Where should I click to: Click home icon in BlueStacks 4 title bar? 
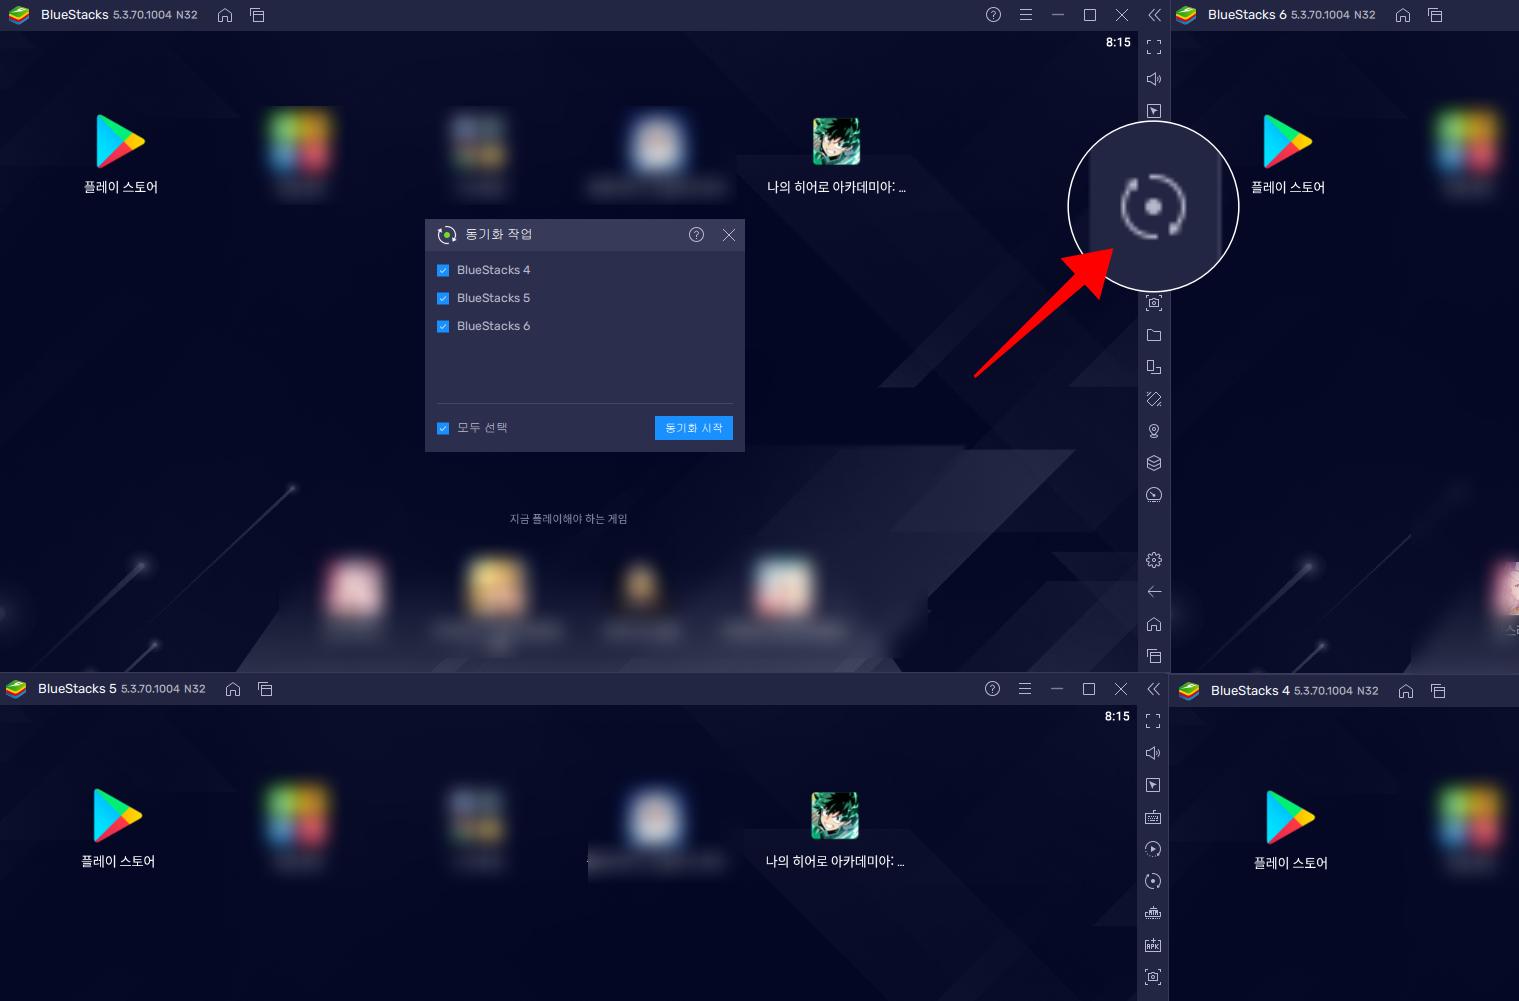(1406, 691)
